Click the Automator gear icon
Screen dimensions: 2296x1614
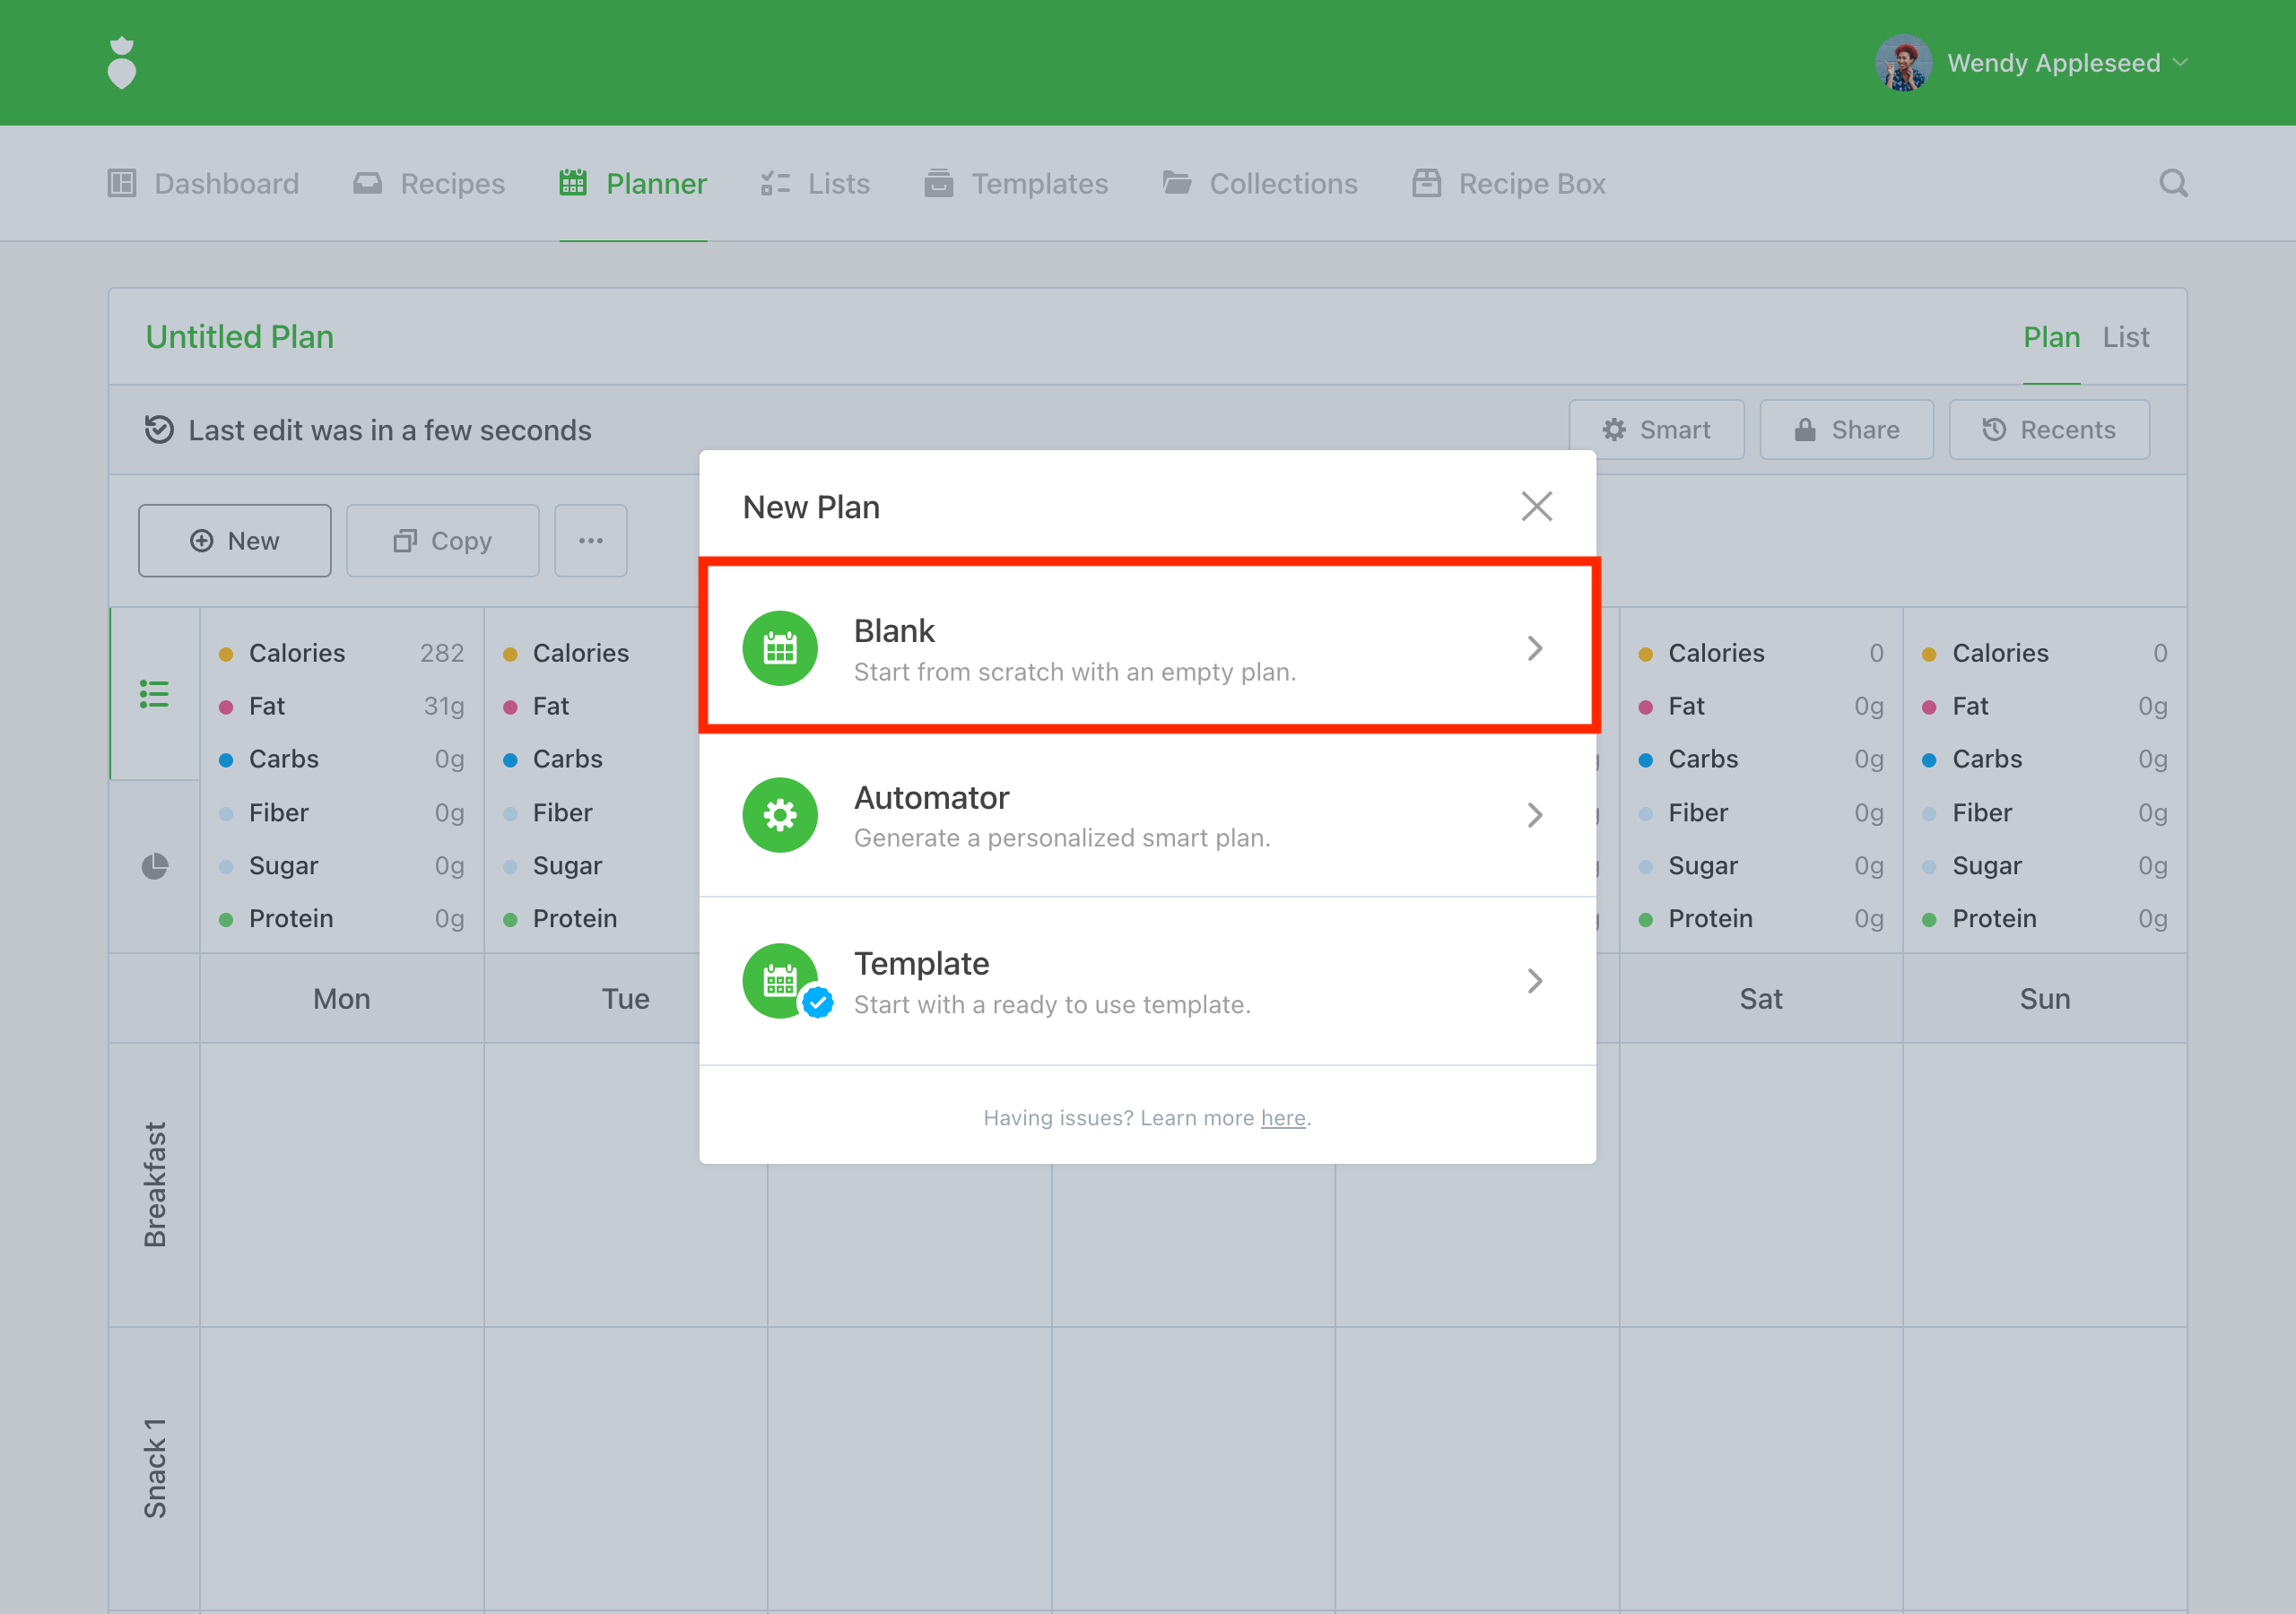779,815
